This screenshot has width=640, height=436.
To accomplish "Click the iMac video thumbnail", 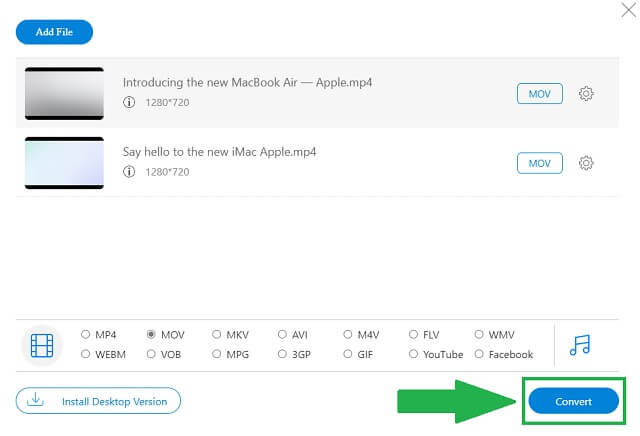I will [x=64, y=163].
